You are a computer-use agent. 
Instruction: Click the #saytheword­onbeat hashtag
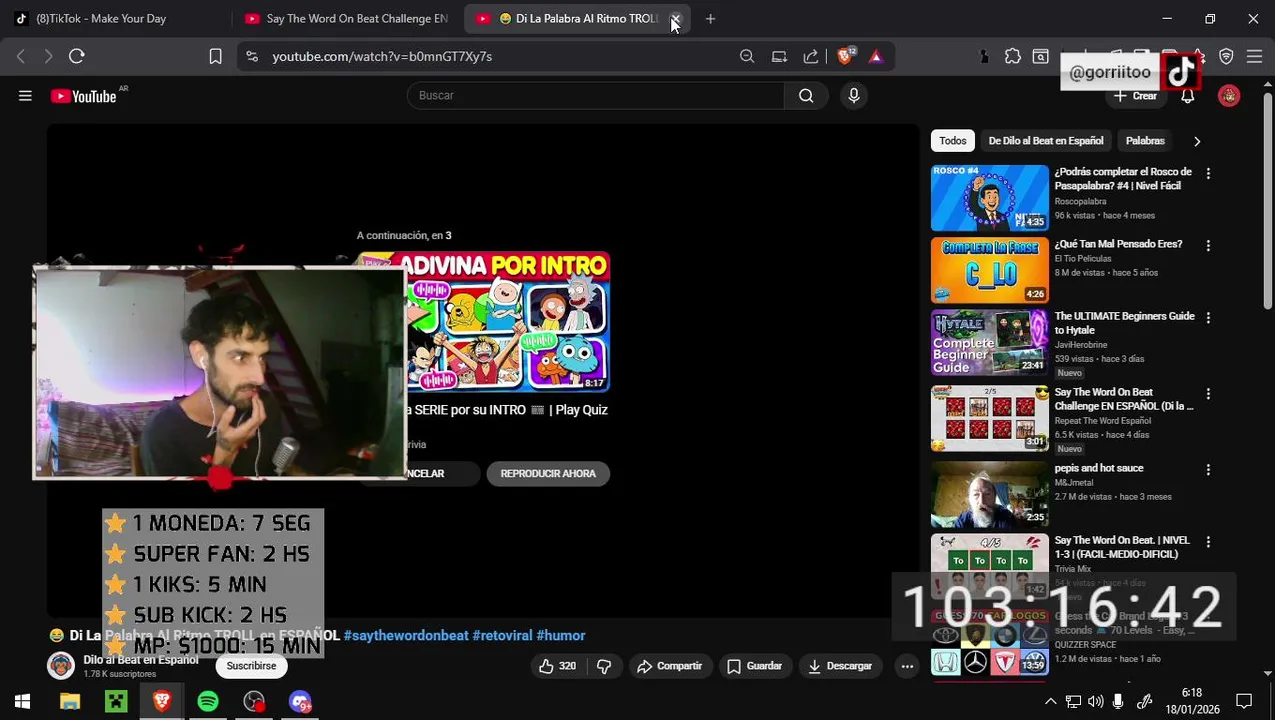point(406,636)
